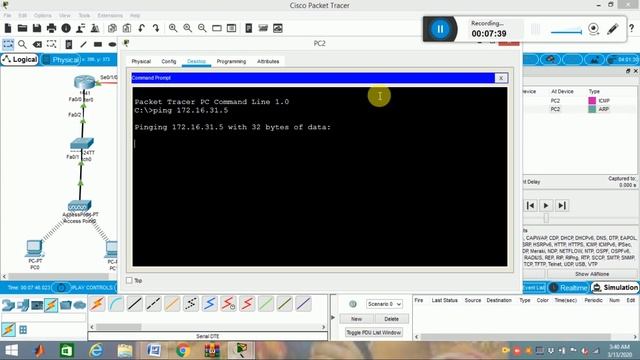The image size is (640, 360).
Task: Select the Access Point device
Action: 80,206
